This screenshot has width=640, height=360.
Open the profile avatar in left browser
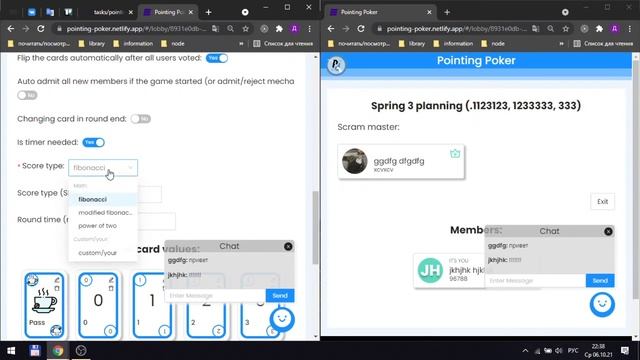[x=294, y=29]
